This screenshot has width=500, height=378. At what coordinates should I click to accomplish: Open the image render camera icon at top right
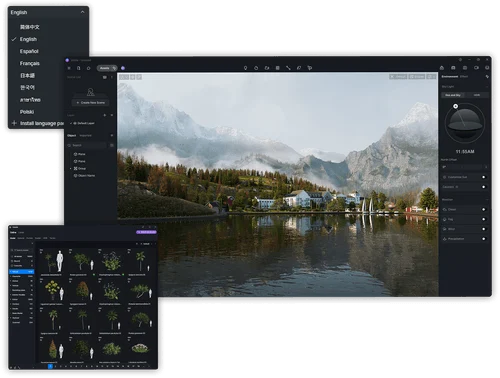(453, 68)
